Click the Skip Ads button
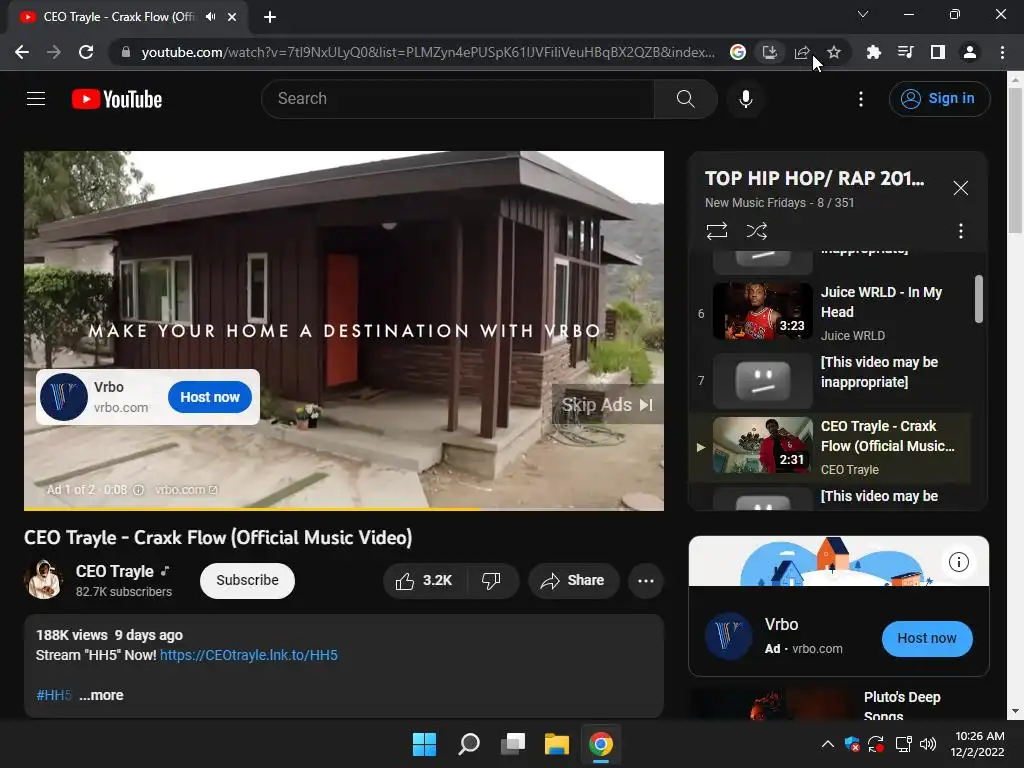 [x=607, y=405]
